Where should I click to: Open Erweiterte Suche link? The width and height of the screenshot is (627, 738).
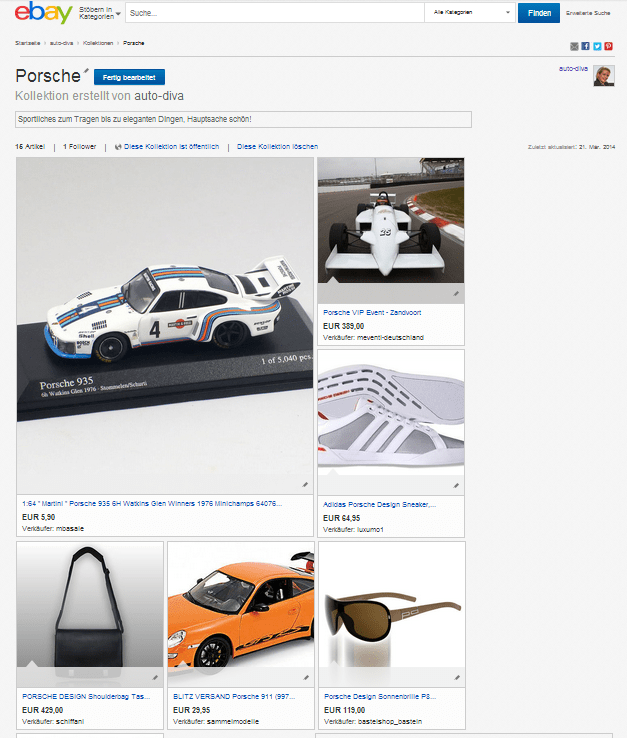588,13
